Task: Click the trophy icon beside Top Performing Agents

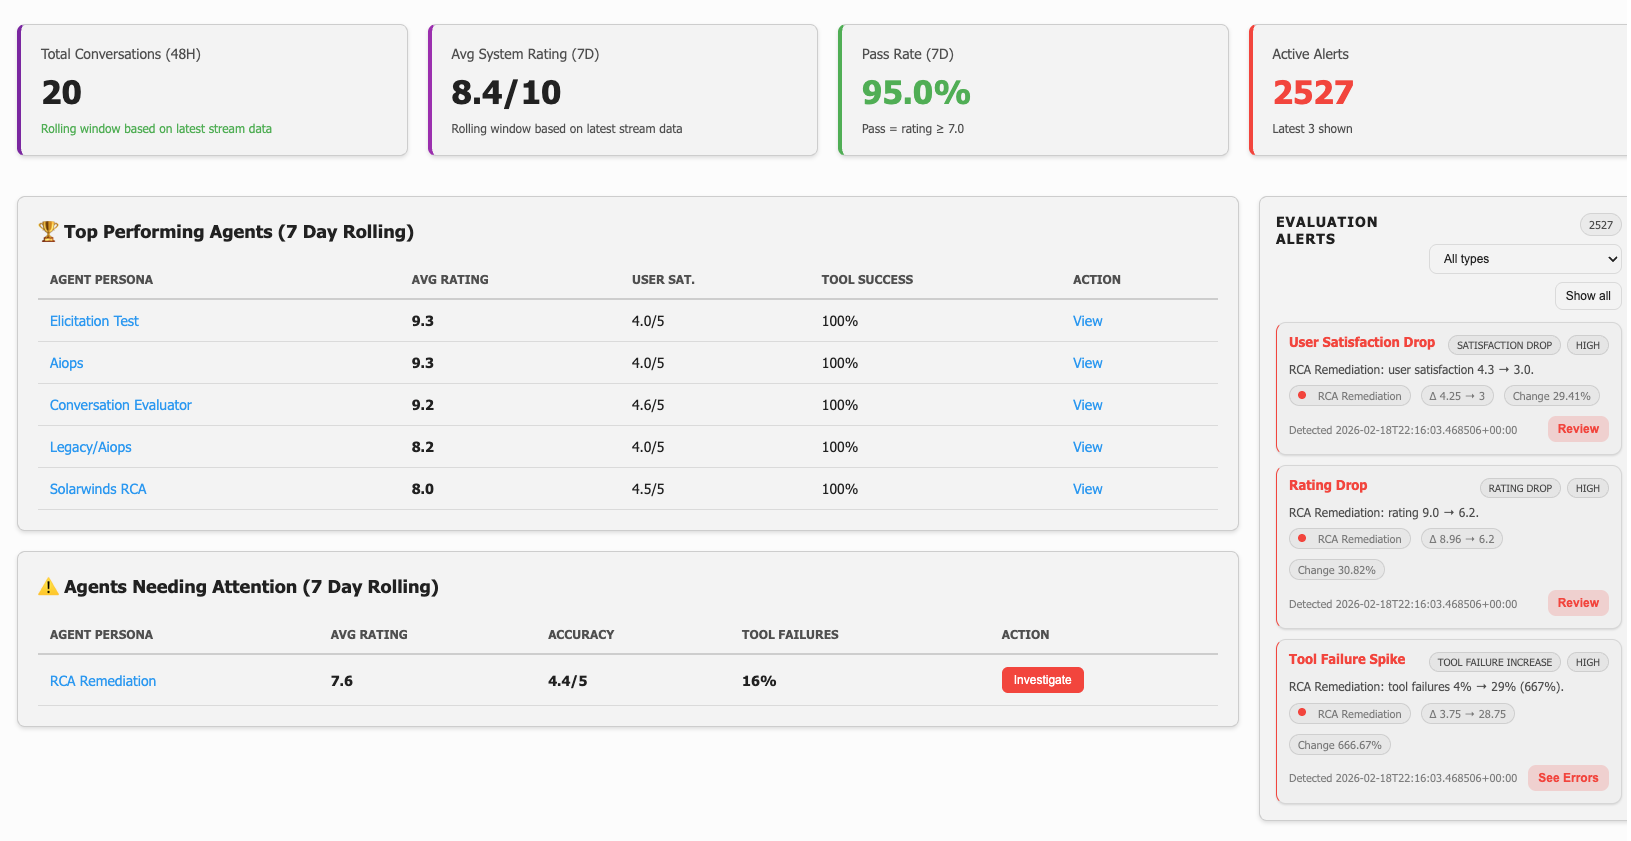Action: pyautogui.click(x=48, y=232)
